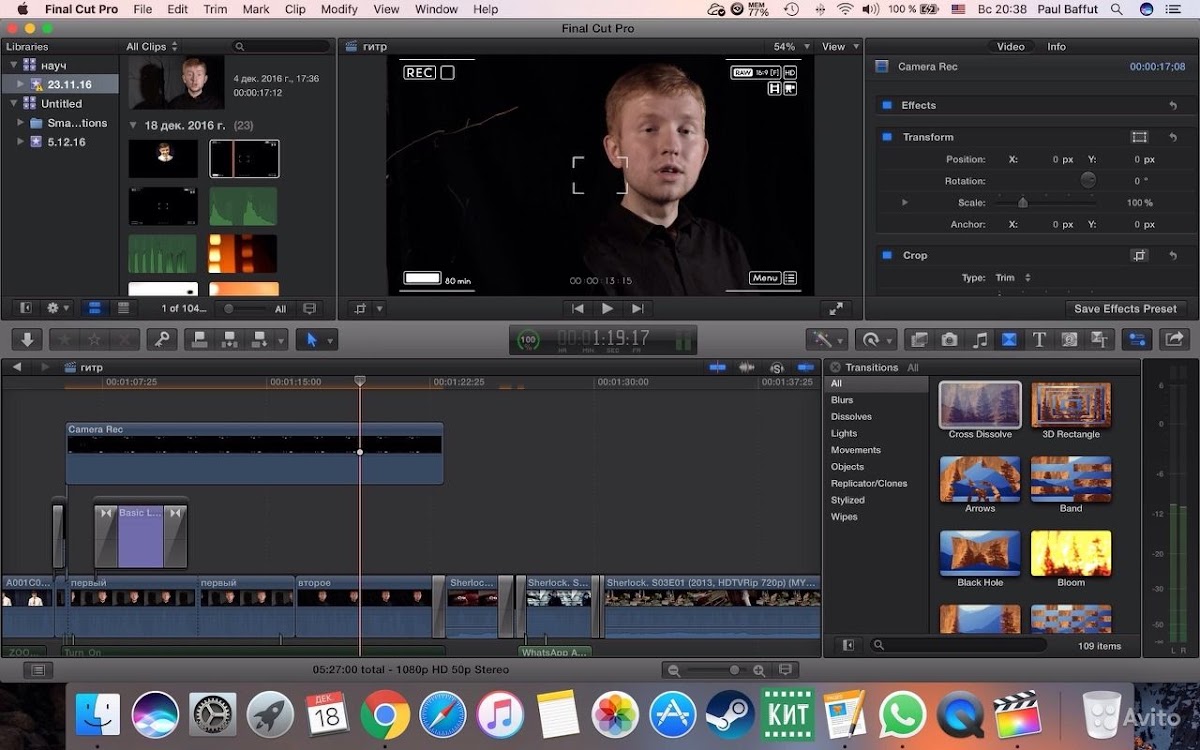The image size is (1200, 750).
Task: Open the timeline index button
Action: click(x=38, y=670)
